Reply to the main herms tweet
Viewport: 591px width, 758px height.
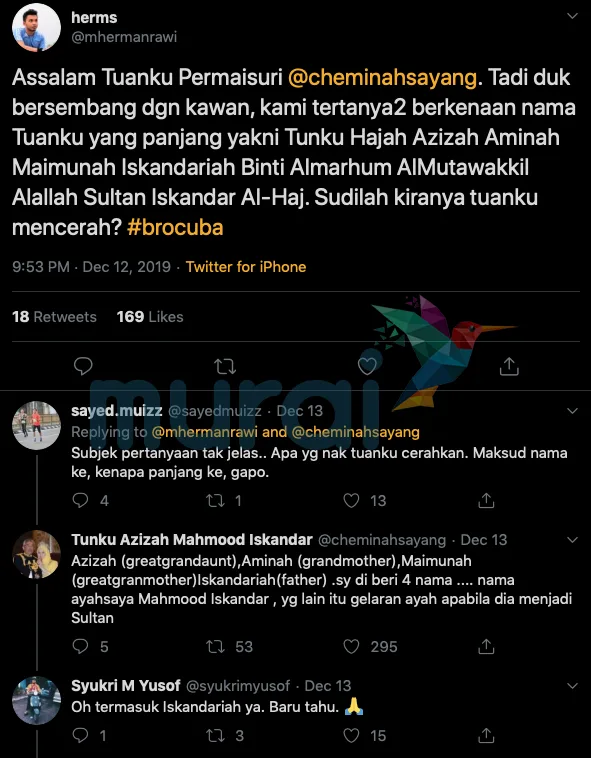click(x=83, y=366)
